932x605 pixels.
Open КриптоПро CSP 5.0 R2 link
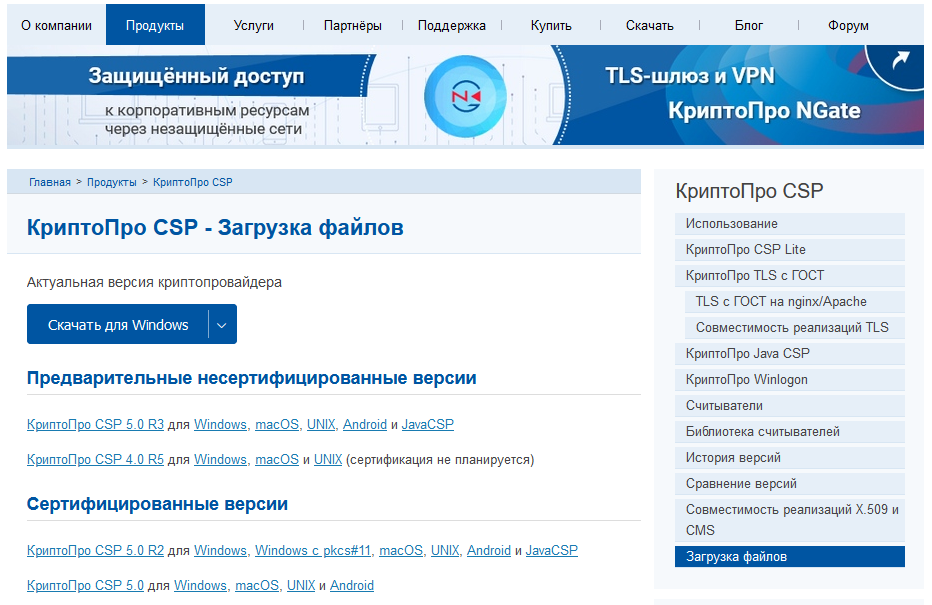(x=95, y=550)
